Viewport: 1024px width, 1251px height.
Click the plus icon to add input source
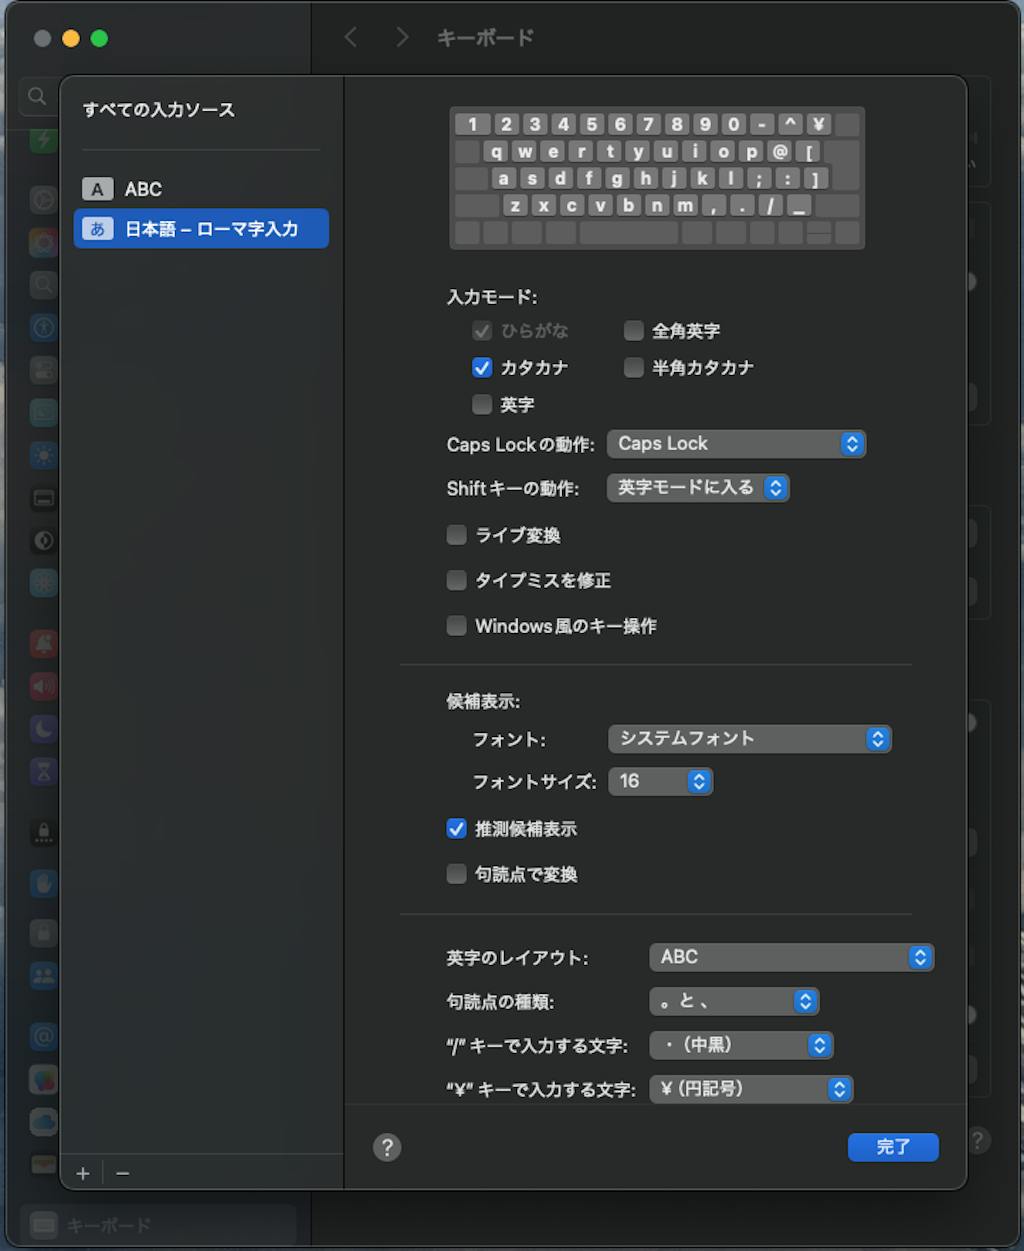(83, 1173)
